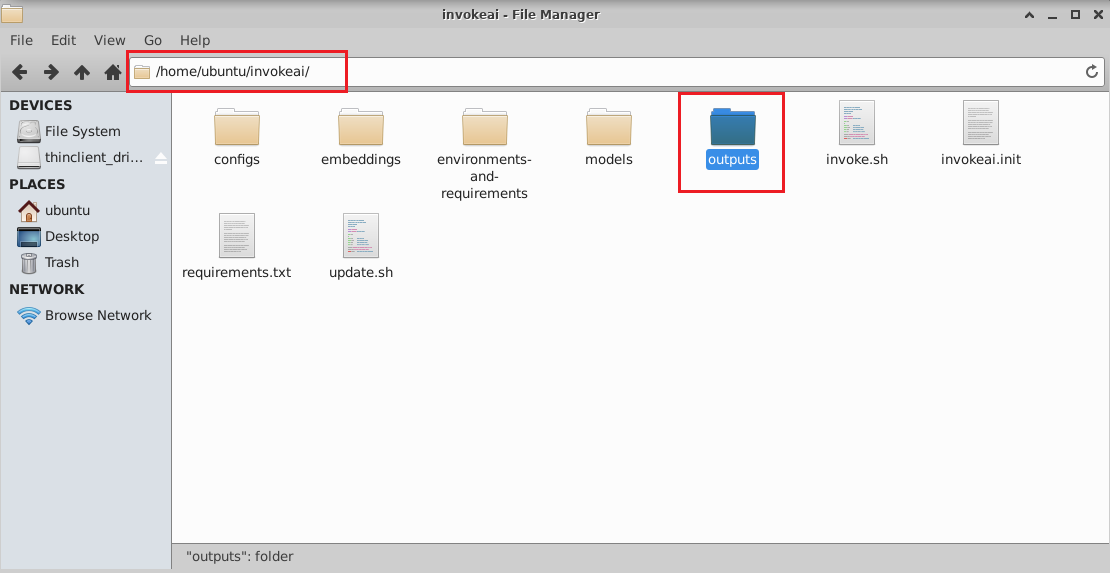Screen dimensions: 1110x573
Task: Click the location path field /home/ubuntu/invokeai/
Action: pyautogui.click(x=616, y=72)
